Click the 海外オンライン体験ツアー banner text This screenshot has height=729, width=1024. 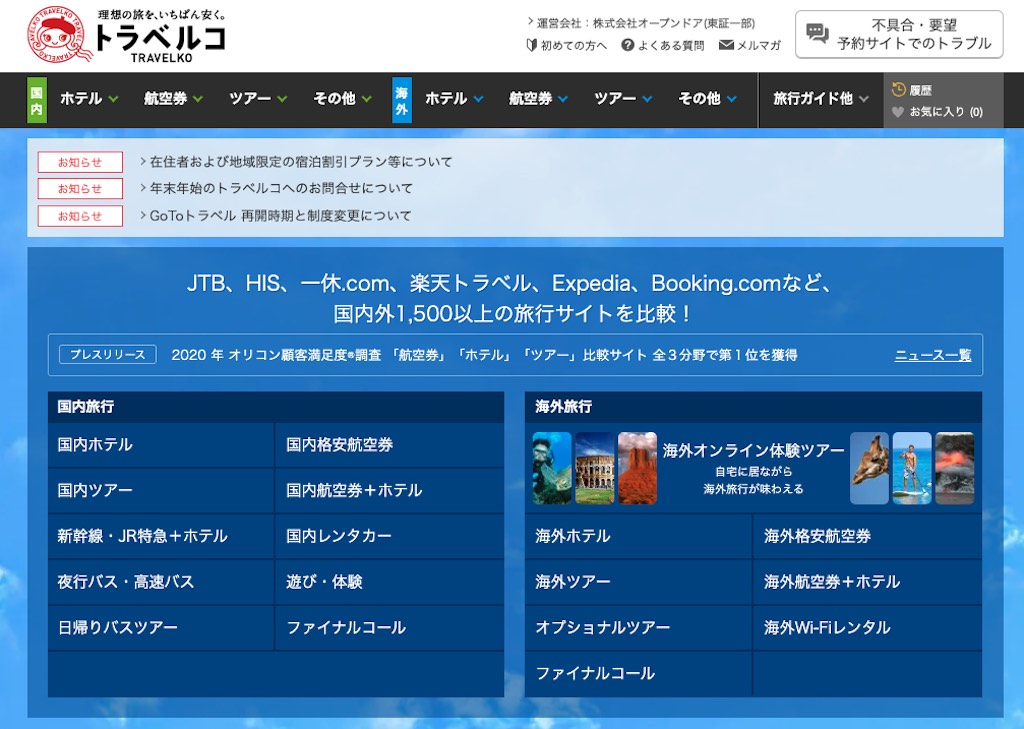[x=754, y=451]
